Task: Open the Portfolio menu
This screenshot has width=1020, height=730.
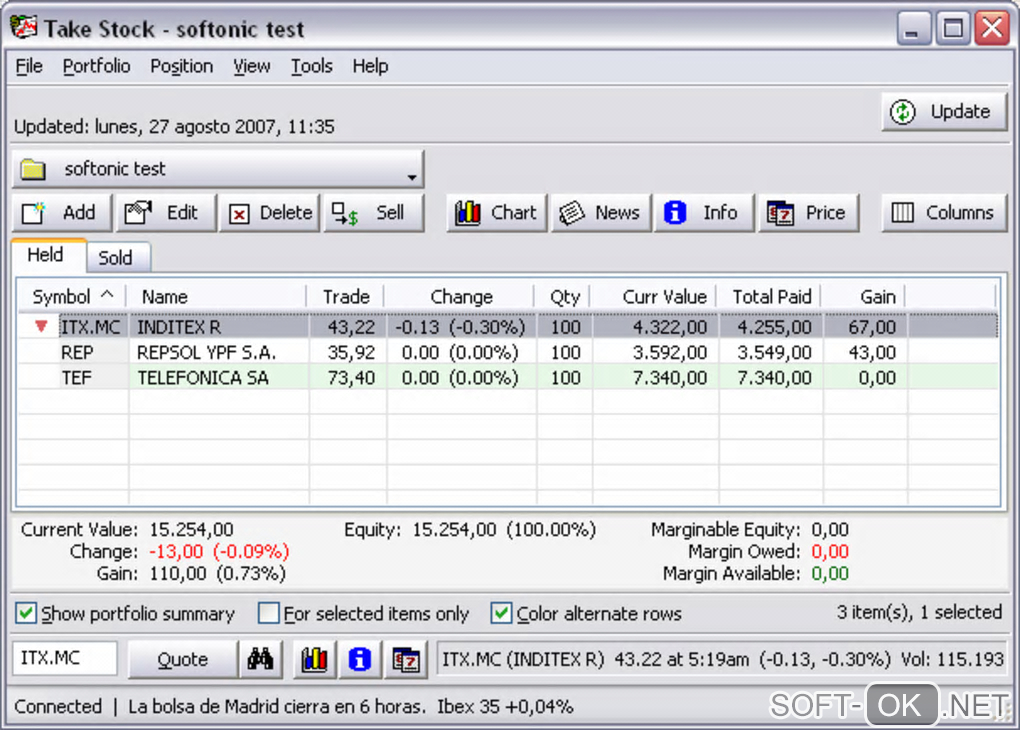Action: click(x=96, y=66)
